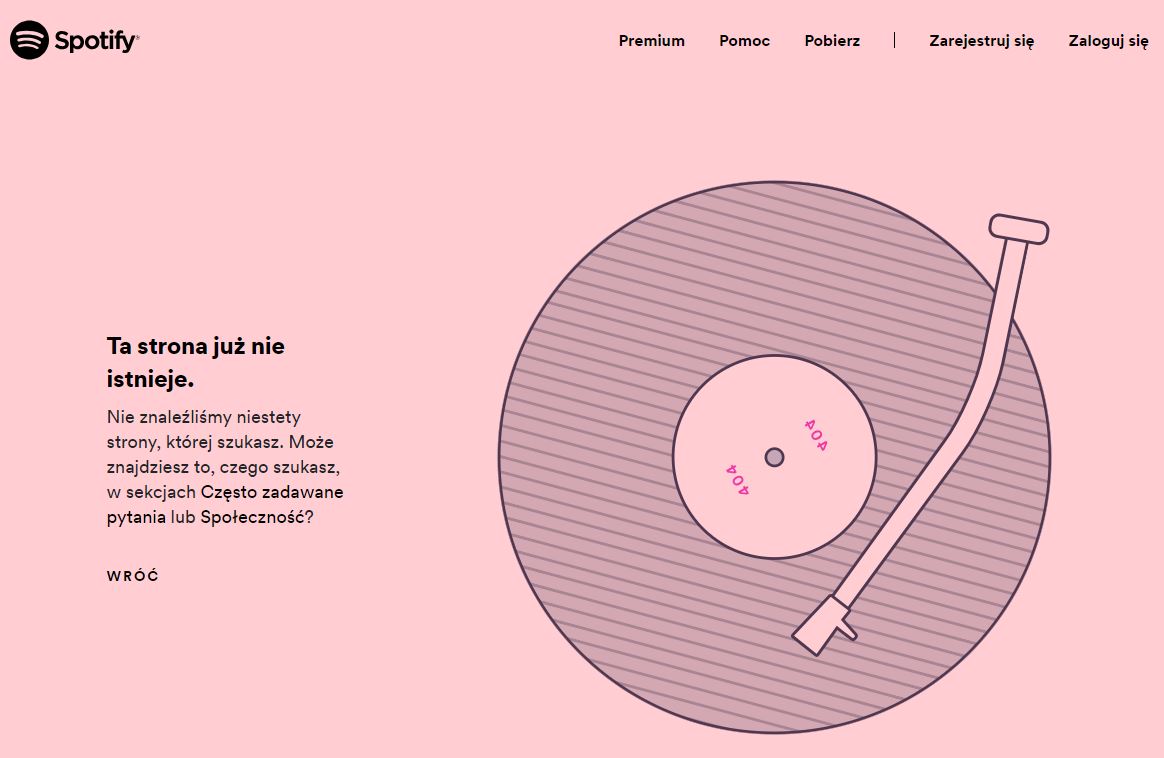The height and width of the screenshot is (758, 1164).
Task: Click the WRÓĆ back link
Action: 133,576
